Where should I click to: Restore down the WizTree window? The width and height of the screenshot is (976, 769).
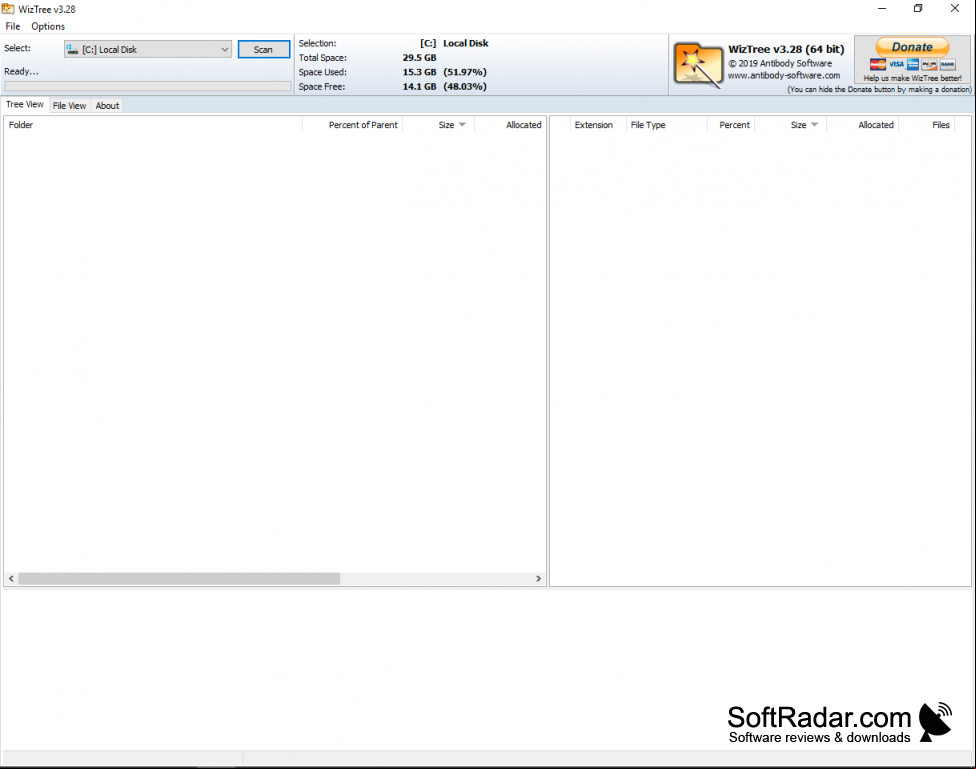coord(917,9)
